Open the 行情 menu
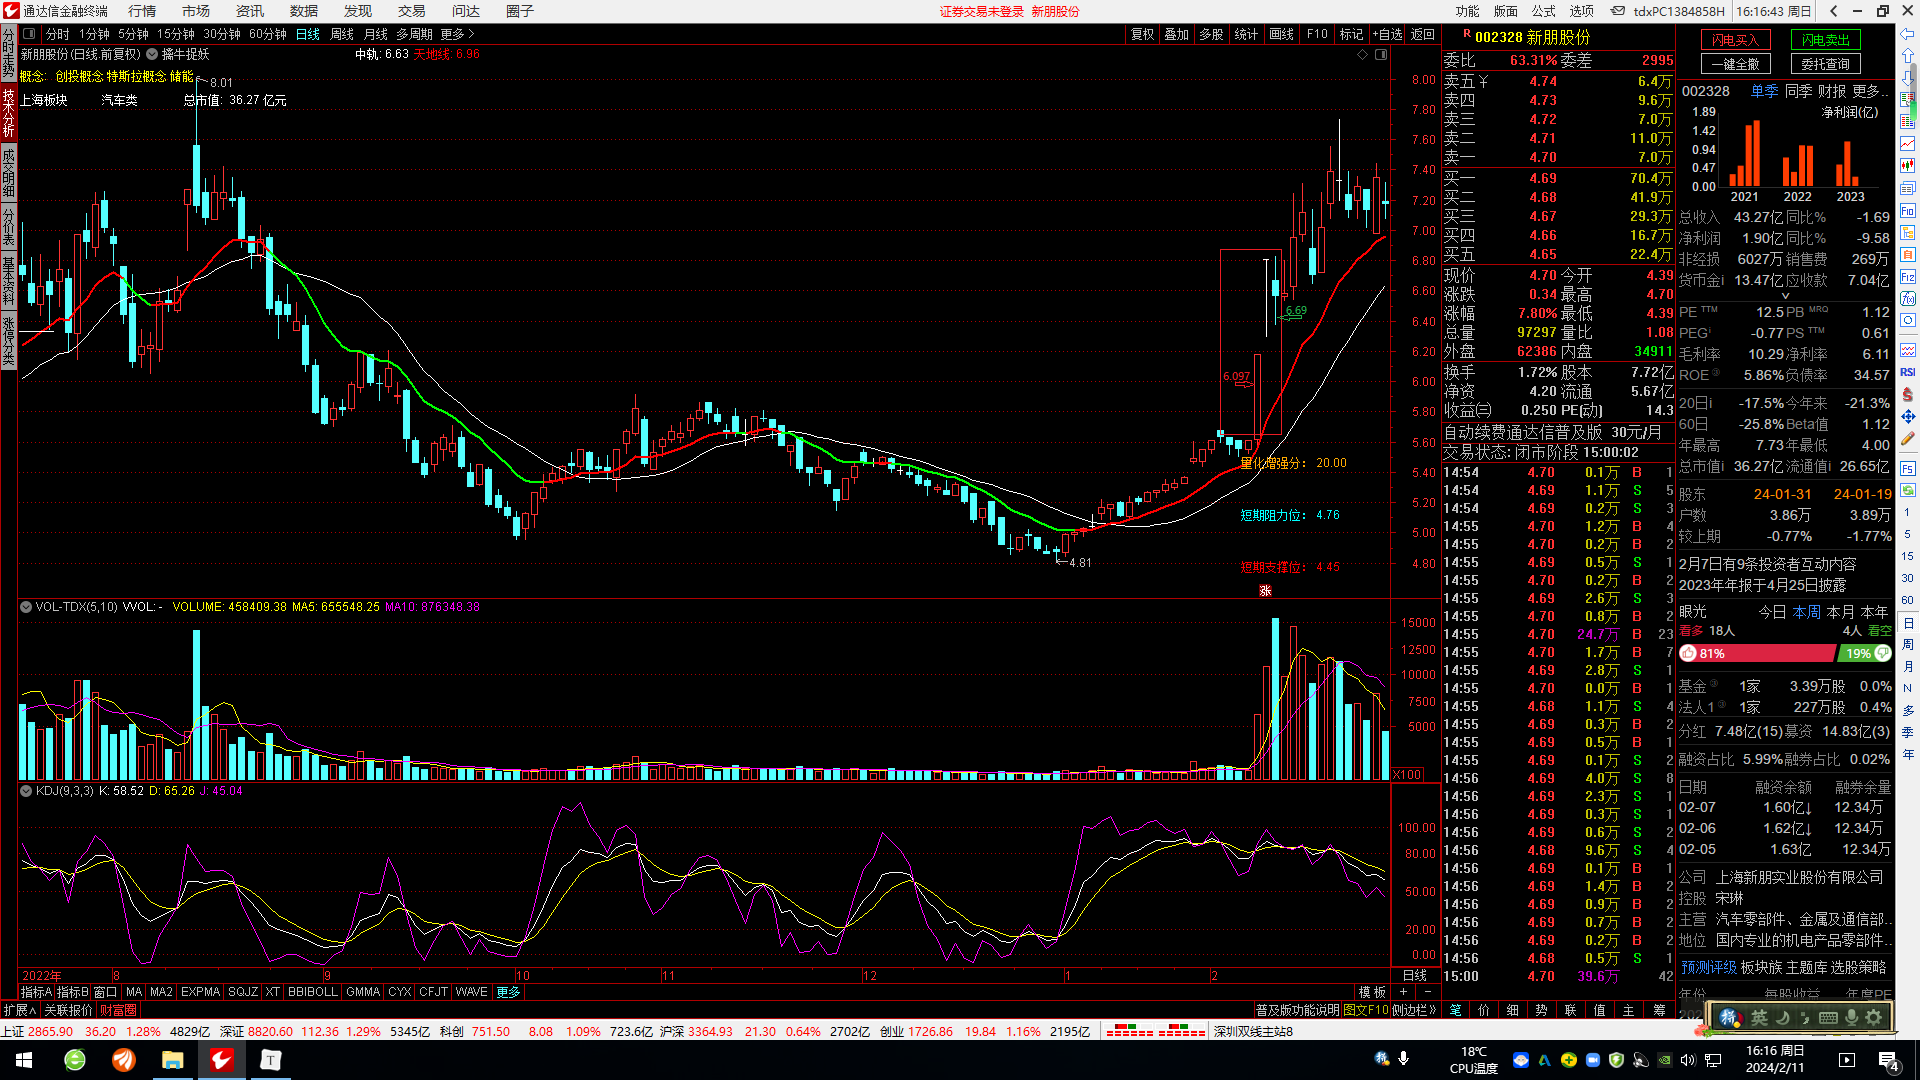This screenshot has height=1080, width=1920. tap(142, 11)
